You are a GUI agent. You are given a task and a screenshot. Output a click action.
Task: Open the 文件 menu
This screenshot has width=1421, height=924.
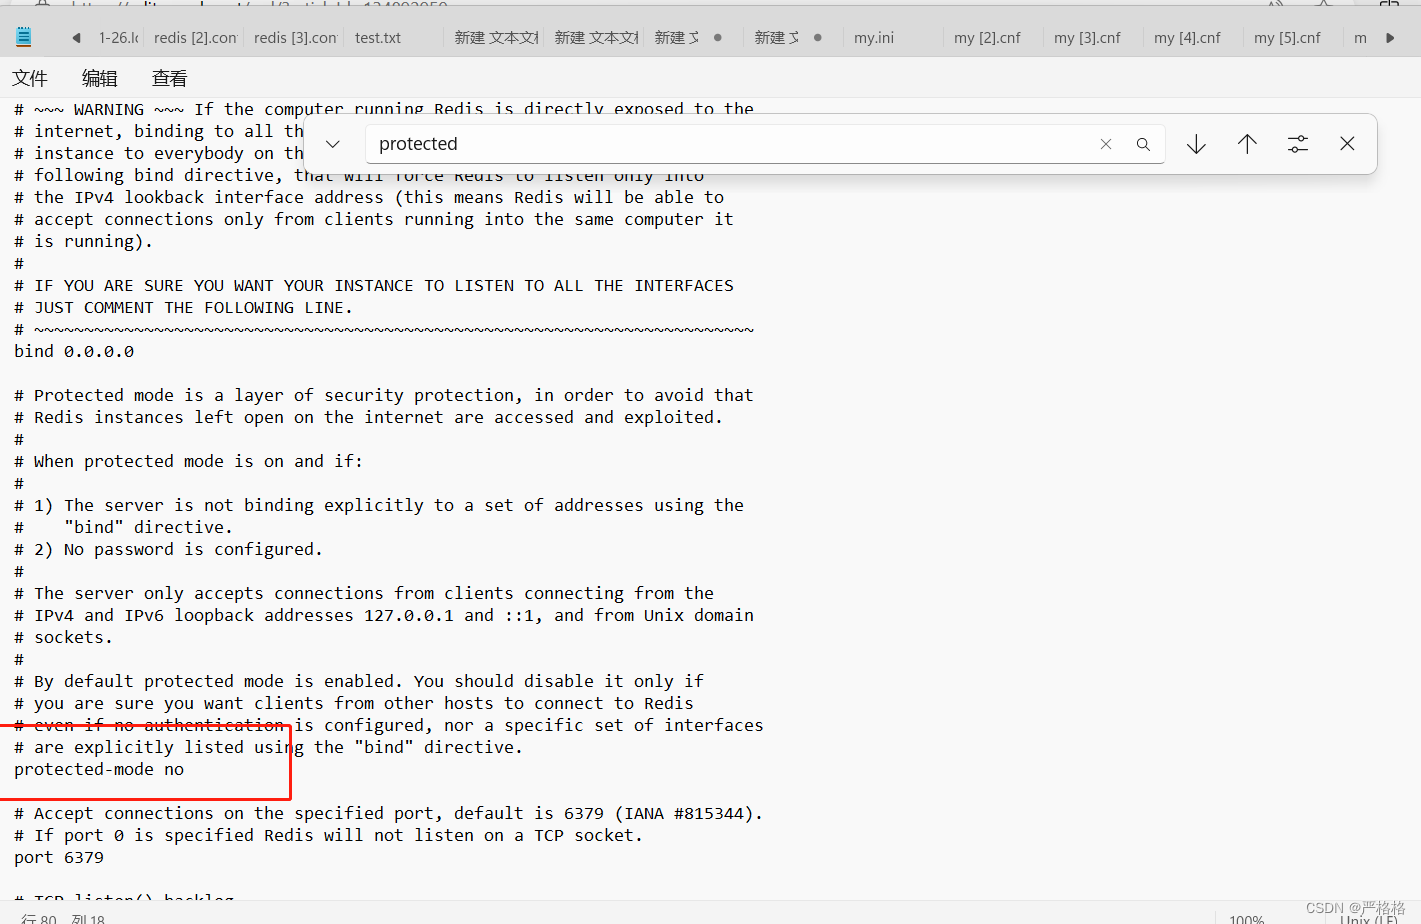pyautogui.click(x=30, y=78)
